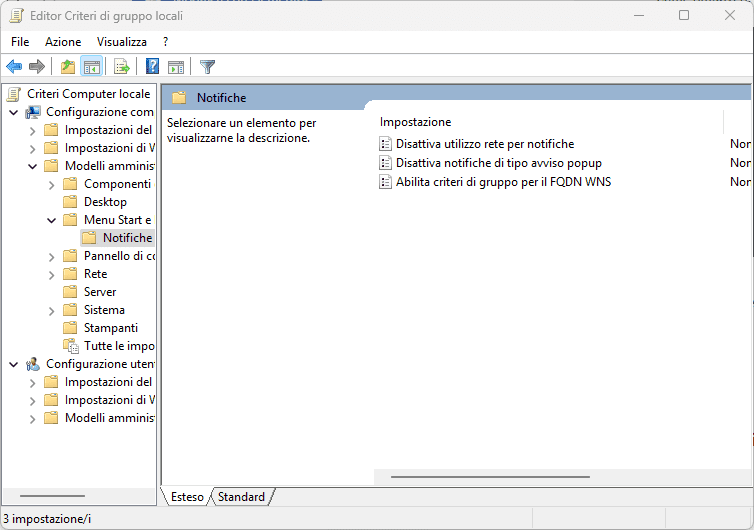This screenshot has width=754, height=530.
Task: Select Disattiva utilizzo rete per notifiche
Action: click(x=485, y=144)
